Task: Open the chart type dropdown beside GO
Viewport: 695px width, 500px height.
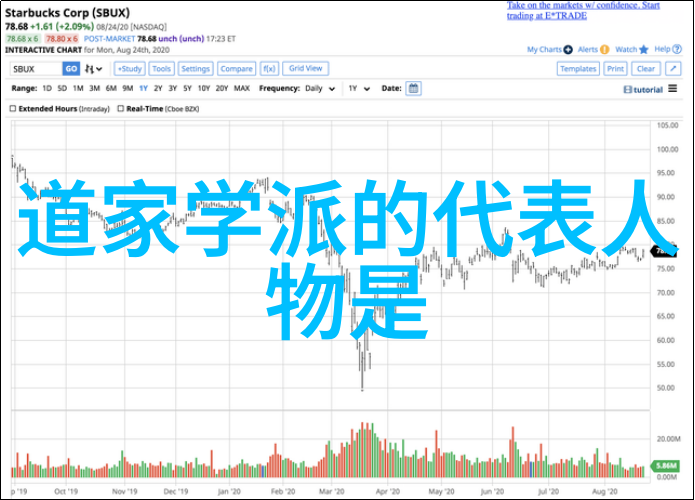Action: click(x=94, y=69)
